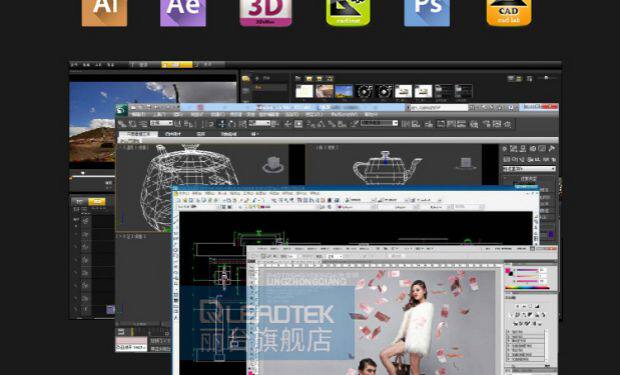Click the ViewCube in the teapot wireframe viewport
Viewport: 620px width, 375px height.
[273, 165]
